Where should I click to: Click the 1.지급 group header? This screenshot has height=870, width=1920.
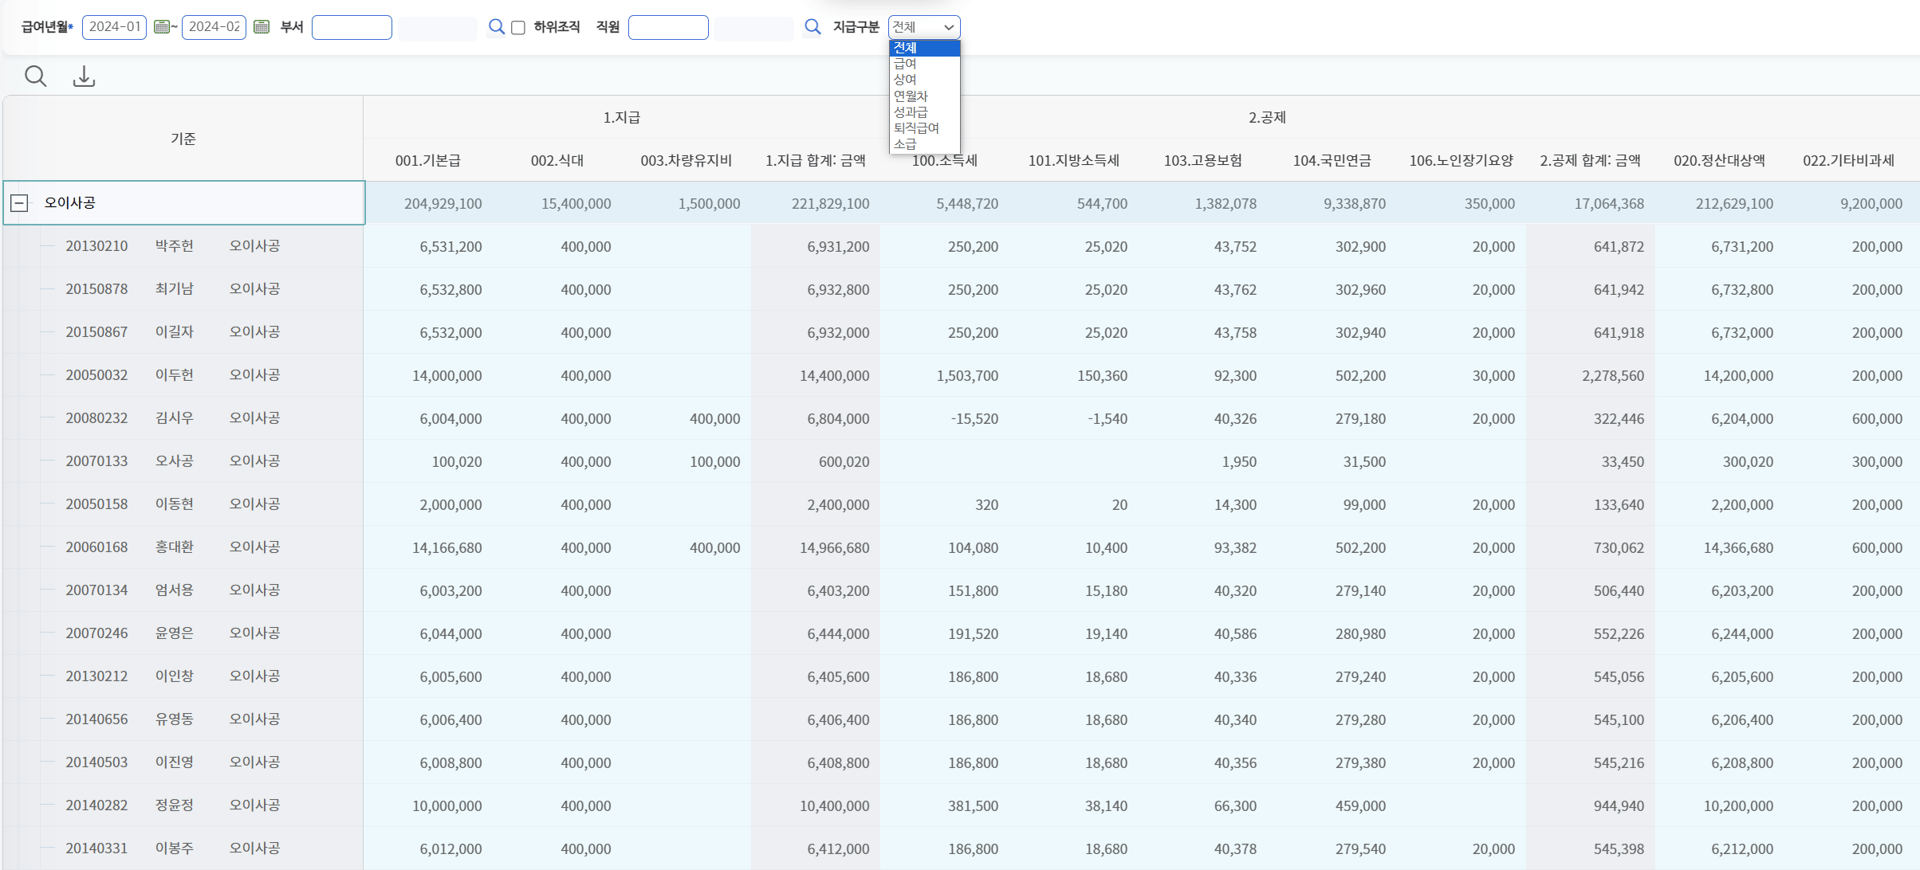(621, 118)
